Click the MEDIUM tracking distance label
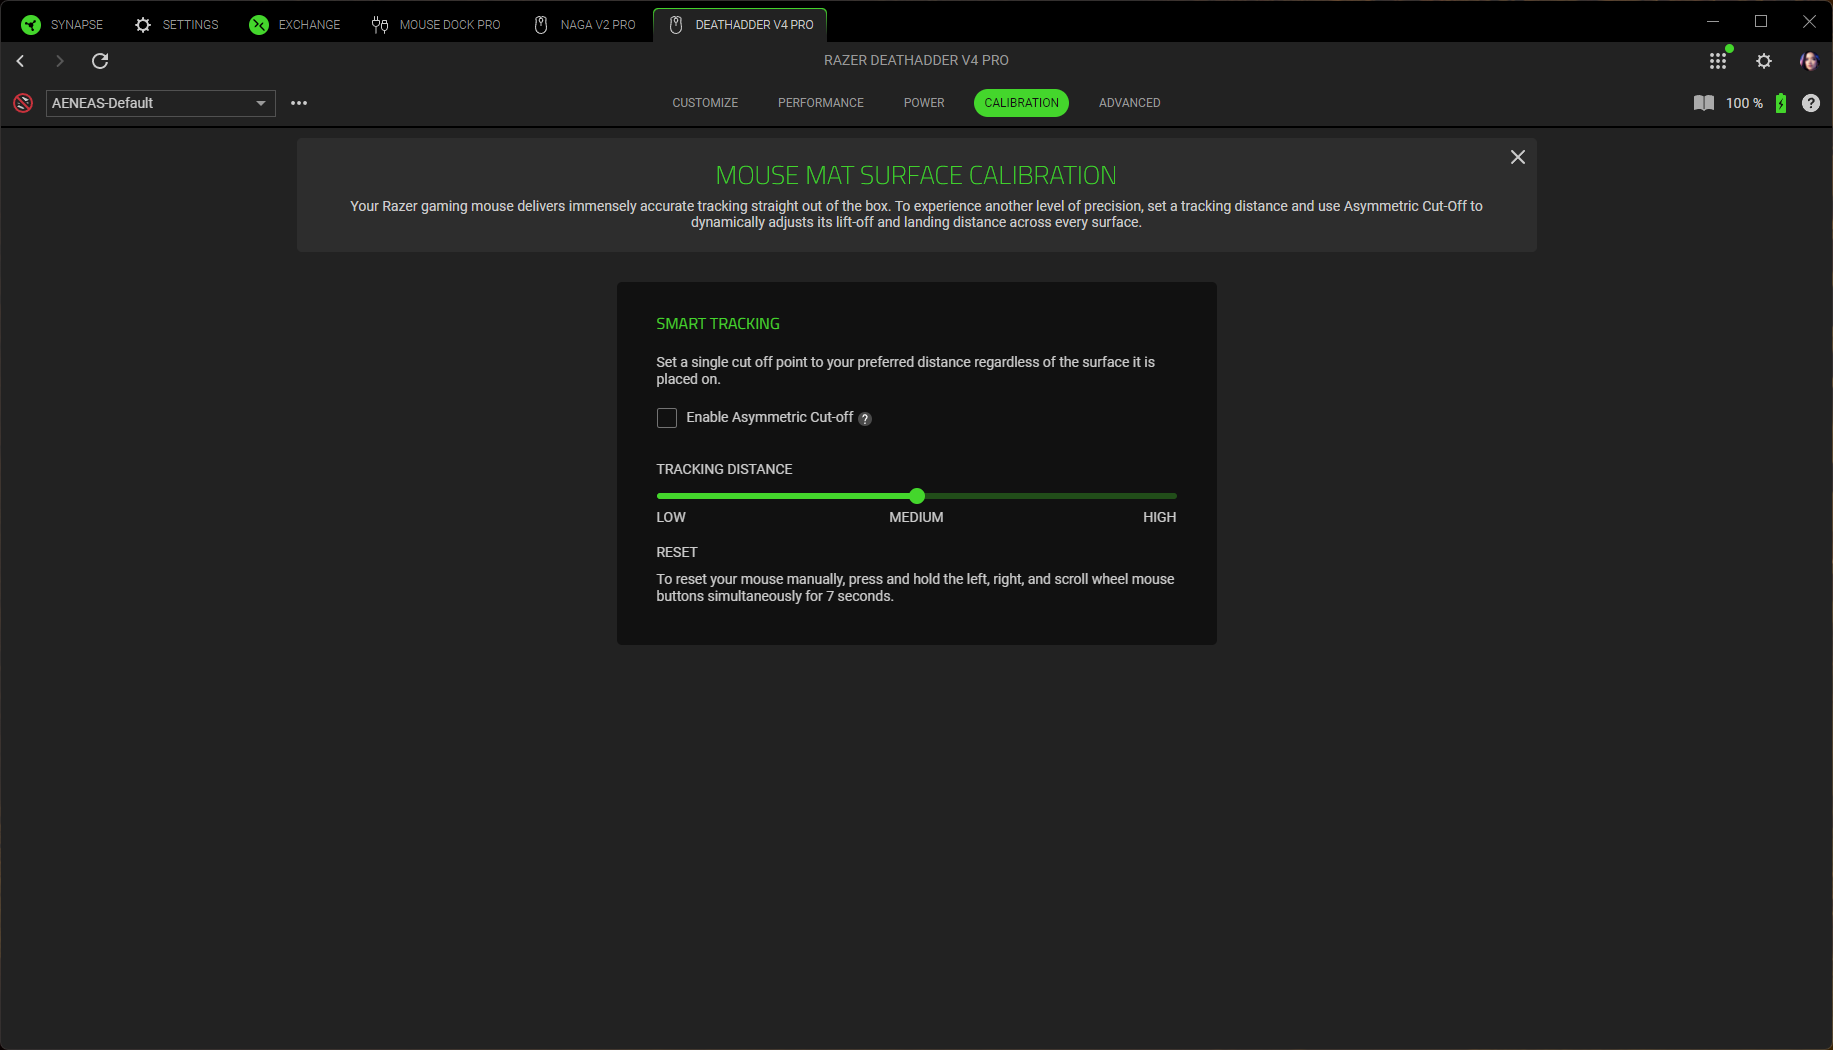The height and width of the screenshot is (1050, 1833). pyautogui.click(x=916, y=517)
